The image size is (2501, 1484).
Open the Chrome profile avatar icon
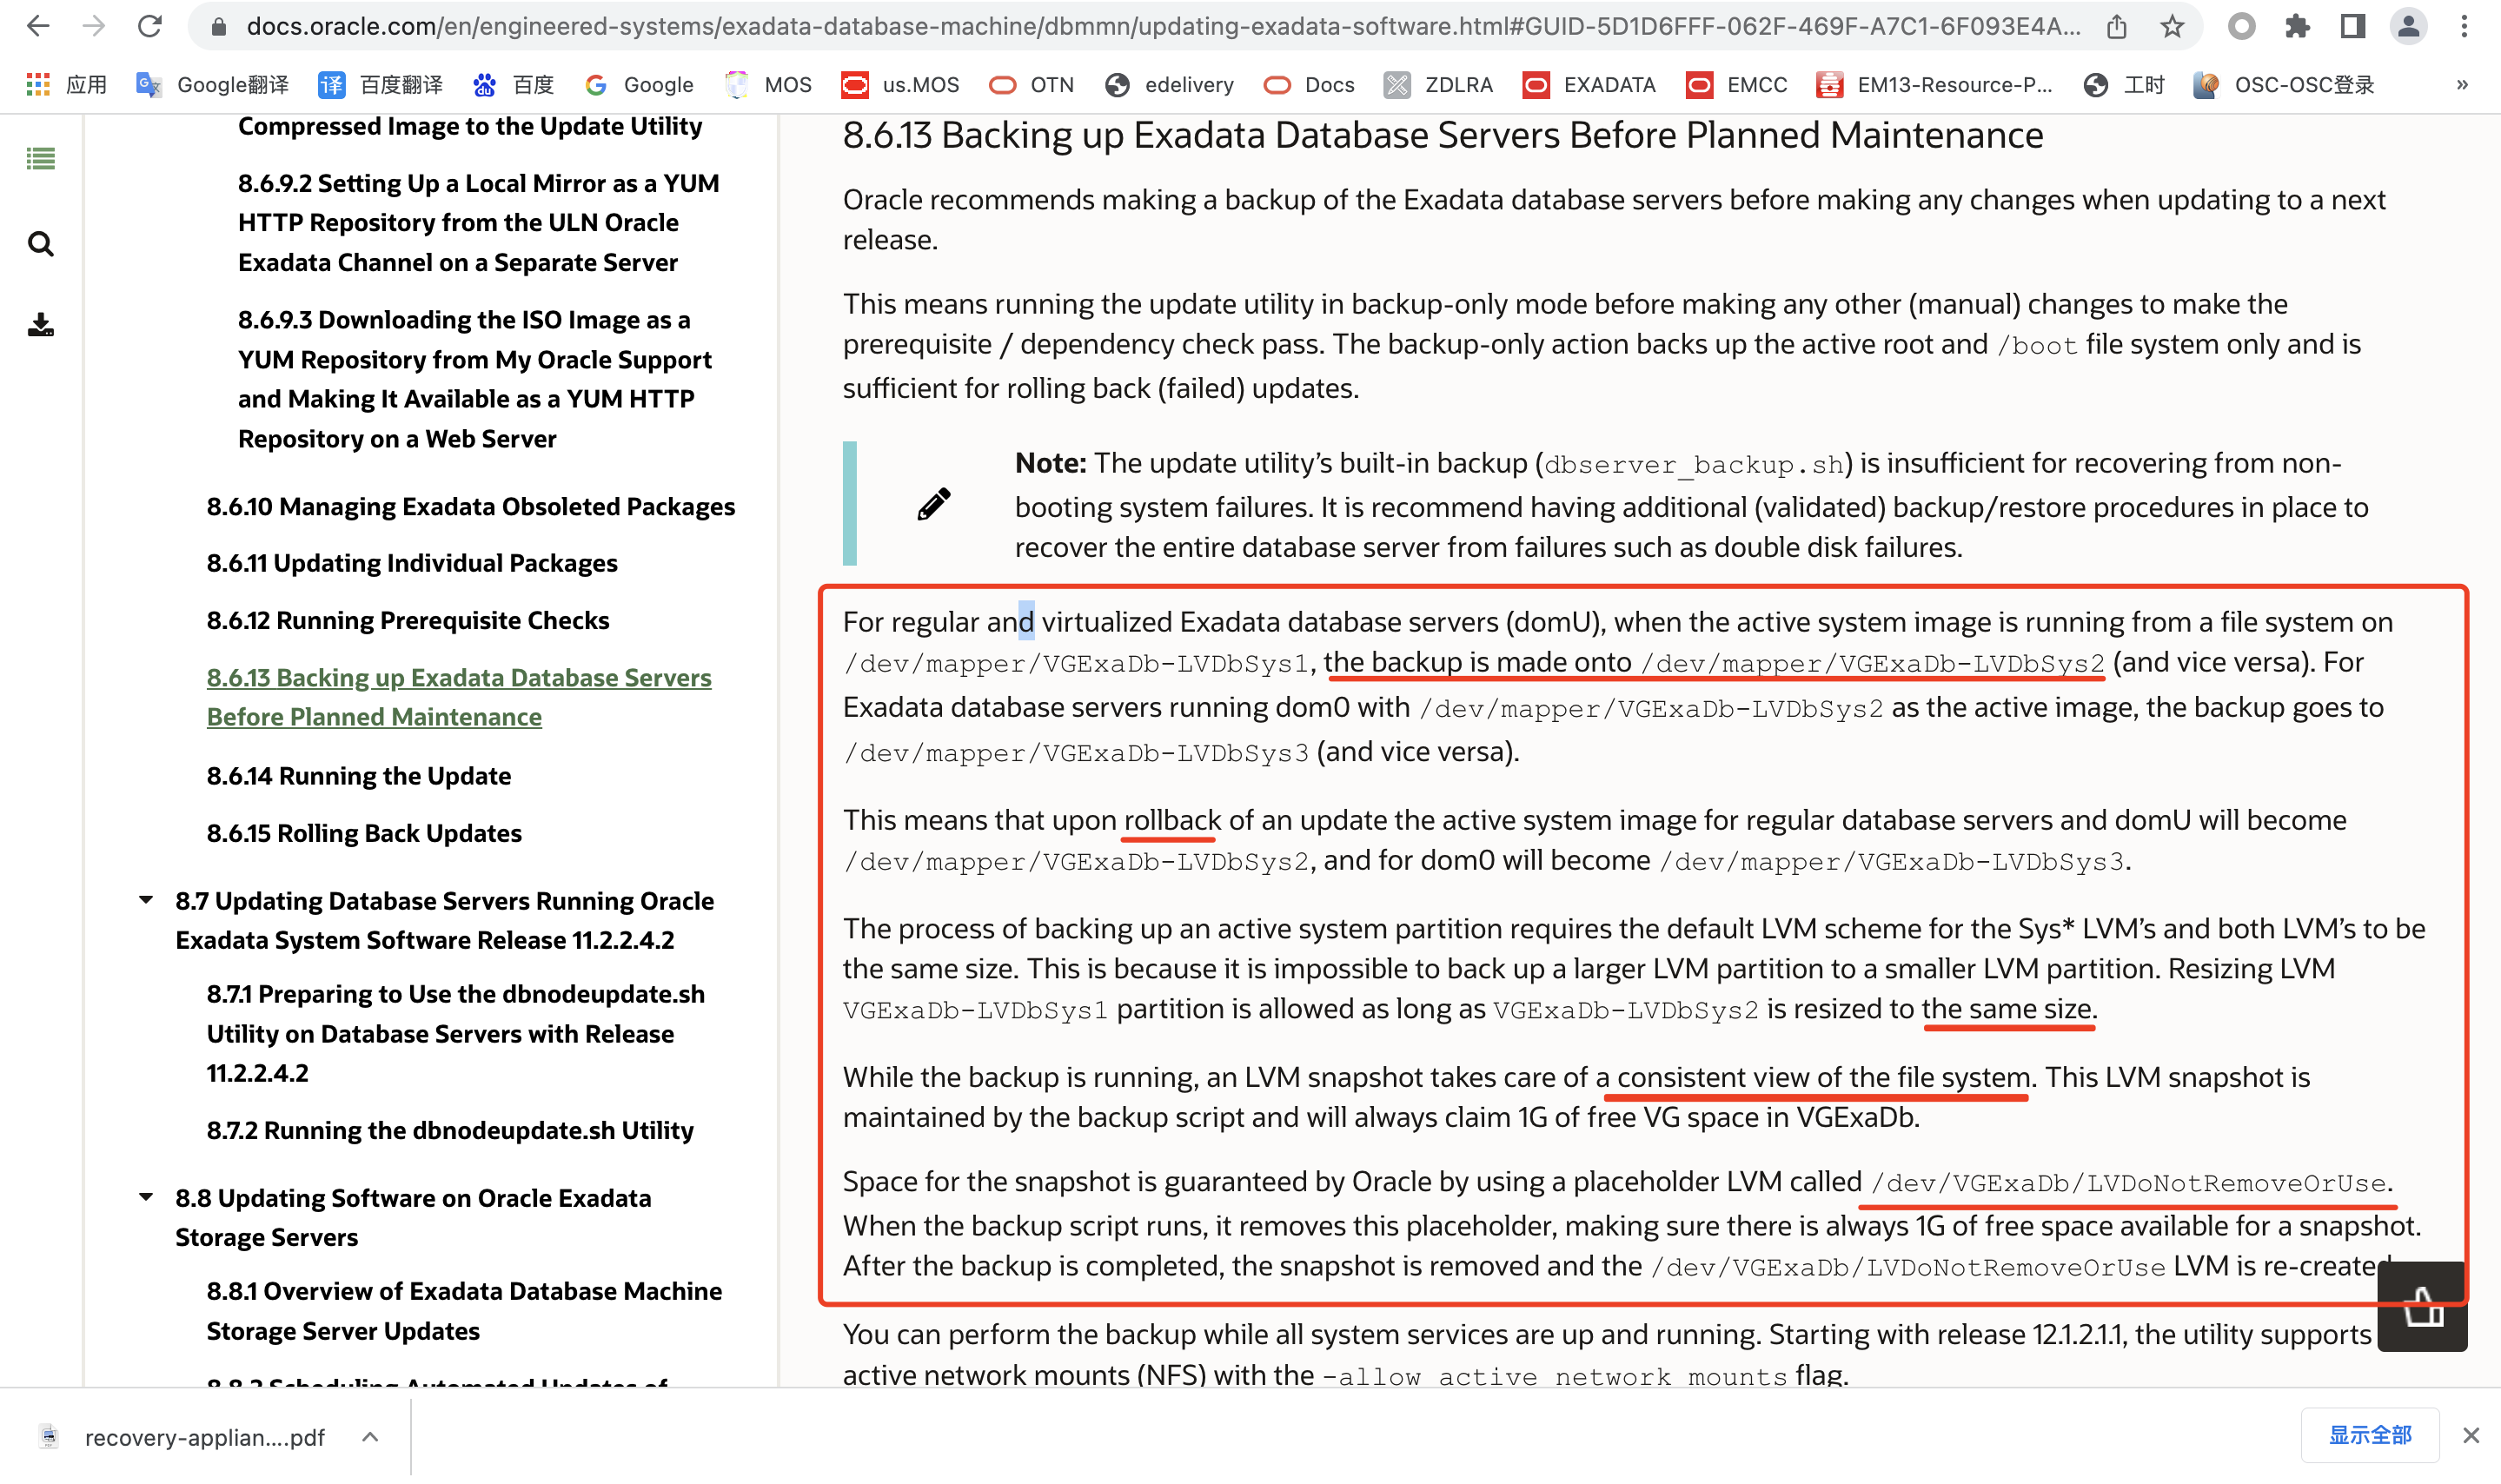coord(2408,26)
